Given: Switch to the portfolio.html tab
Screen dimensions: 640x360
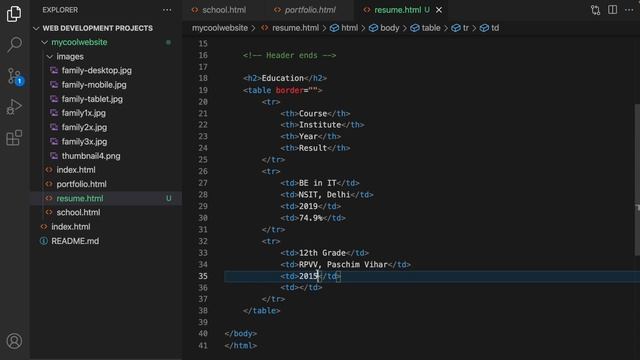Looking at the screenshot, I should [x=310, y=10].
